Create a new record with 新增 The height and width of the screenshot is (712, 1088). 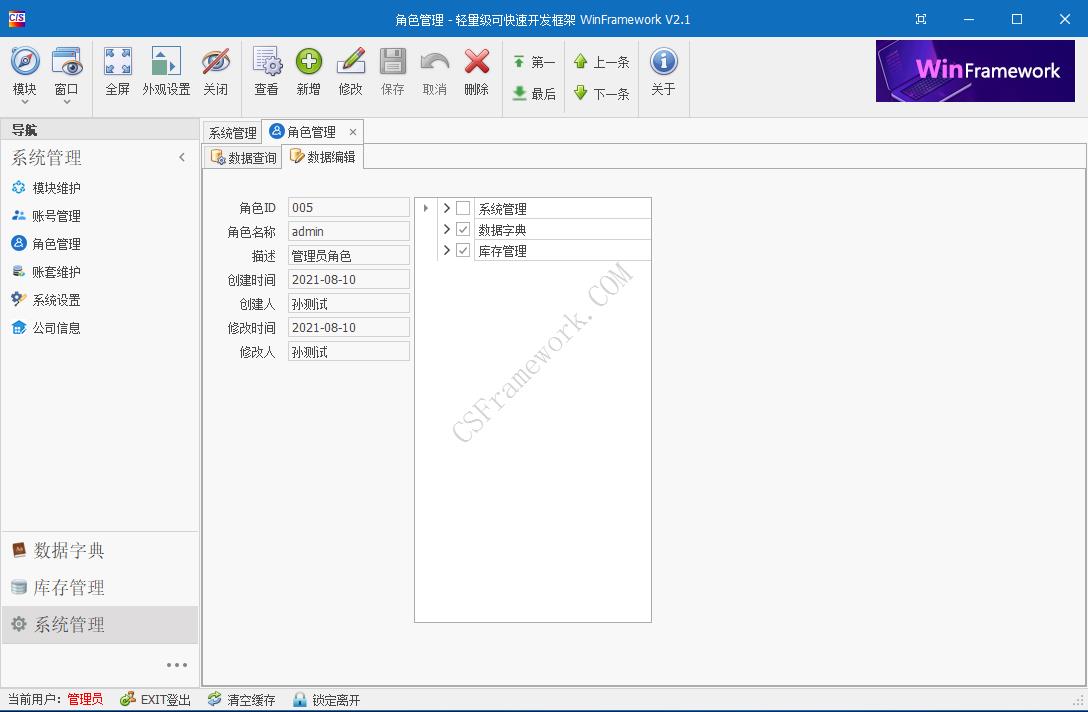309,72
